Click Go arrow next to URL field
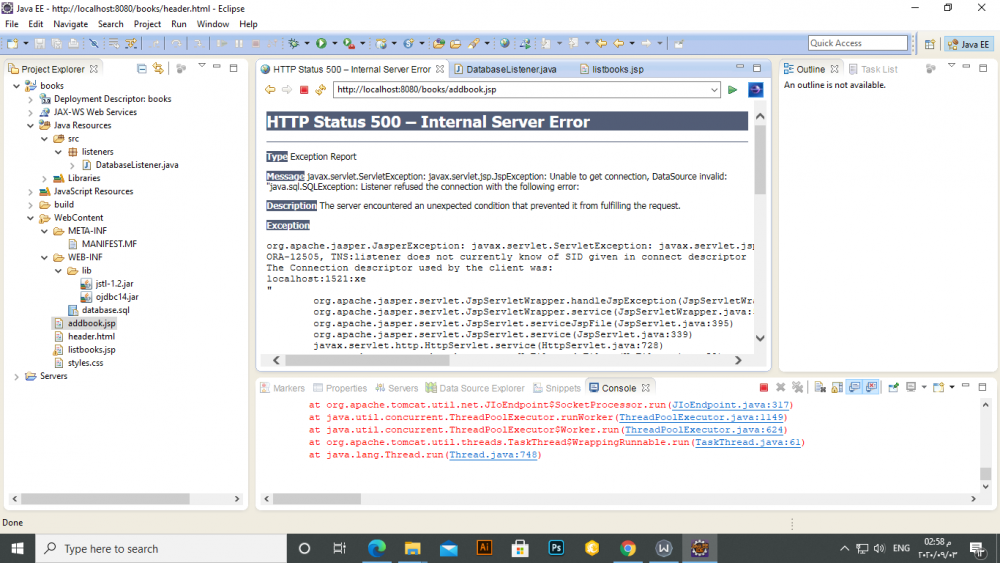The height and width of the screenshot is (563, 1000). pyautogui.click(x=733, y=90)
